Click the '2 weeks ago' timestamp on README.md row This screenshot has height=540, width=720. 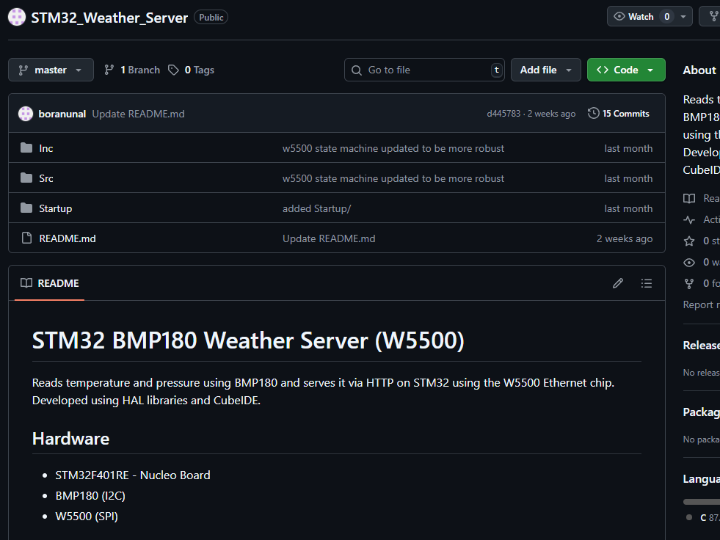[x=624, y=238]
